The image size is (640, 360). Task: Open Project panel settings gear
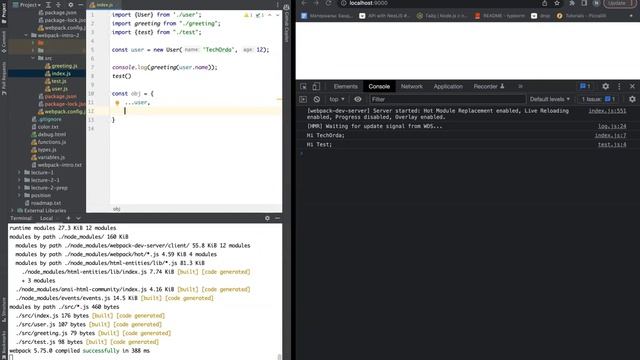tap(71, 5)
